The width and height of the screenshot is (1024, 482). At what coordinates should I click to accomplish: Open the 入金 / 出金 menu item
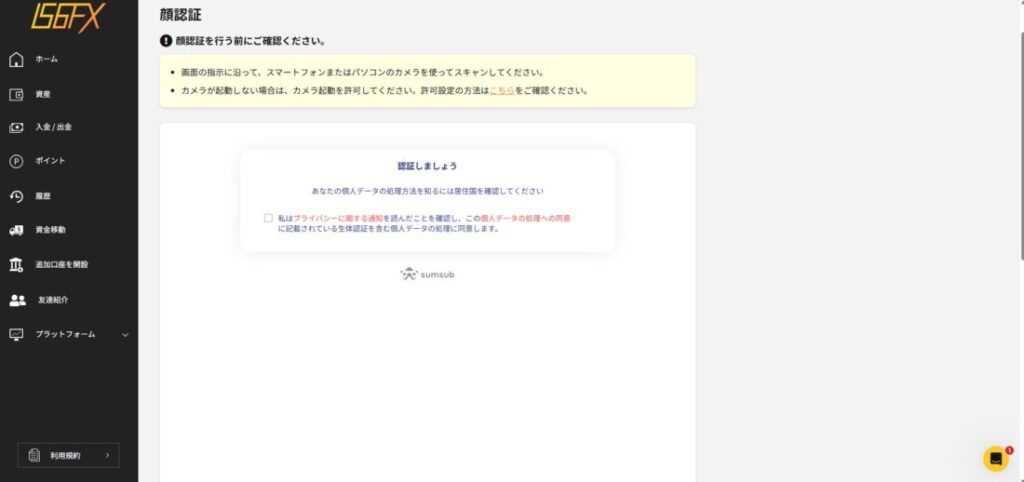pos(54,127)
